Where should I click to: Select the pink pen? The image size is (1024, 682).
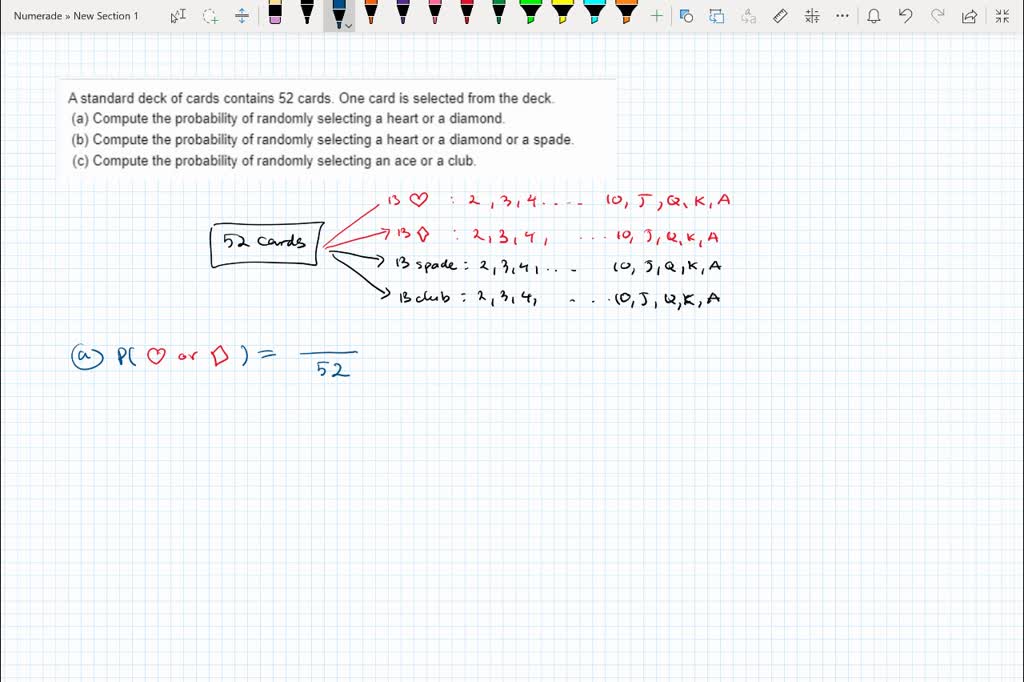[x=435, y=13]
